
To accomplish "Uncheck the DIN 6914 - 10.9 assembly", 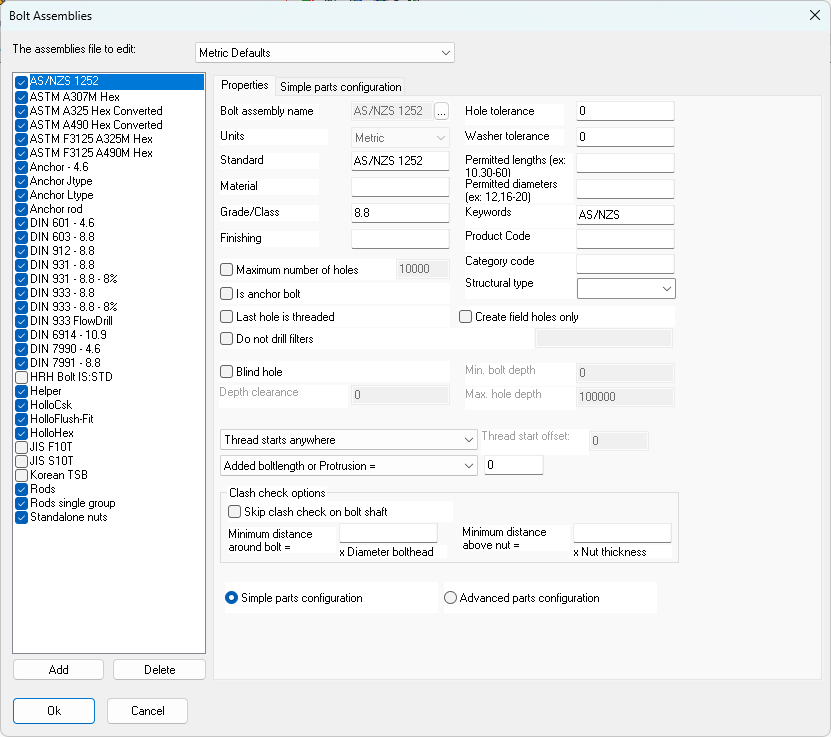I will [x=22, y=335].
